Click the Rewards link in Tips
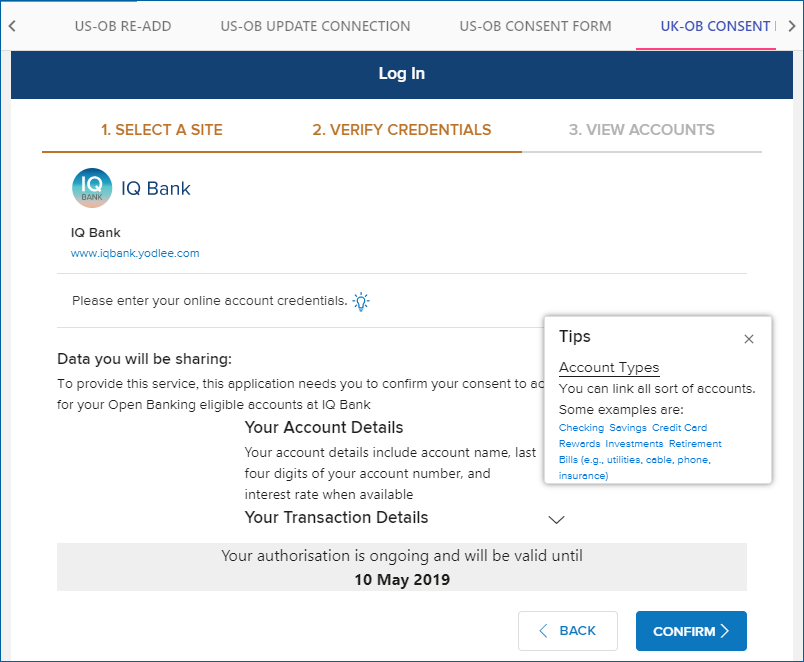The width and height of the screenshot is (804, 662). (x=579, y=444)
